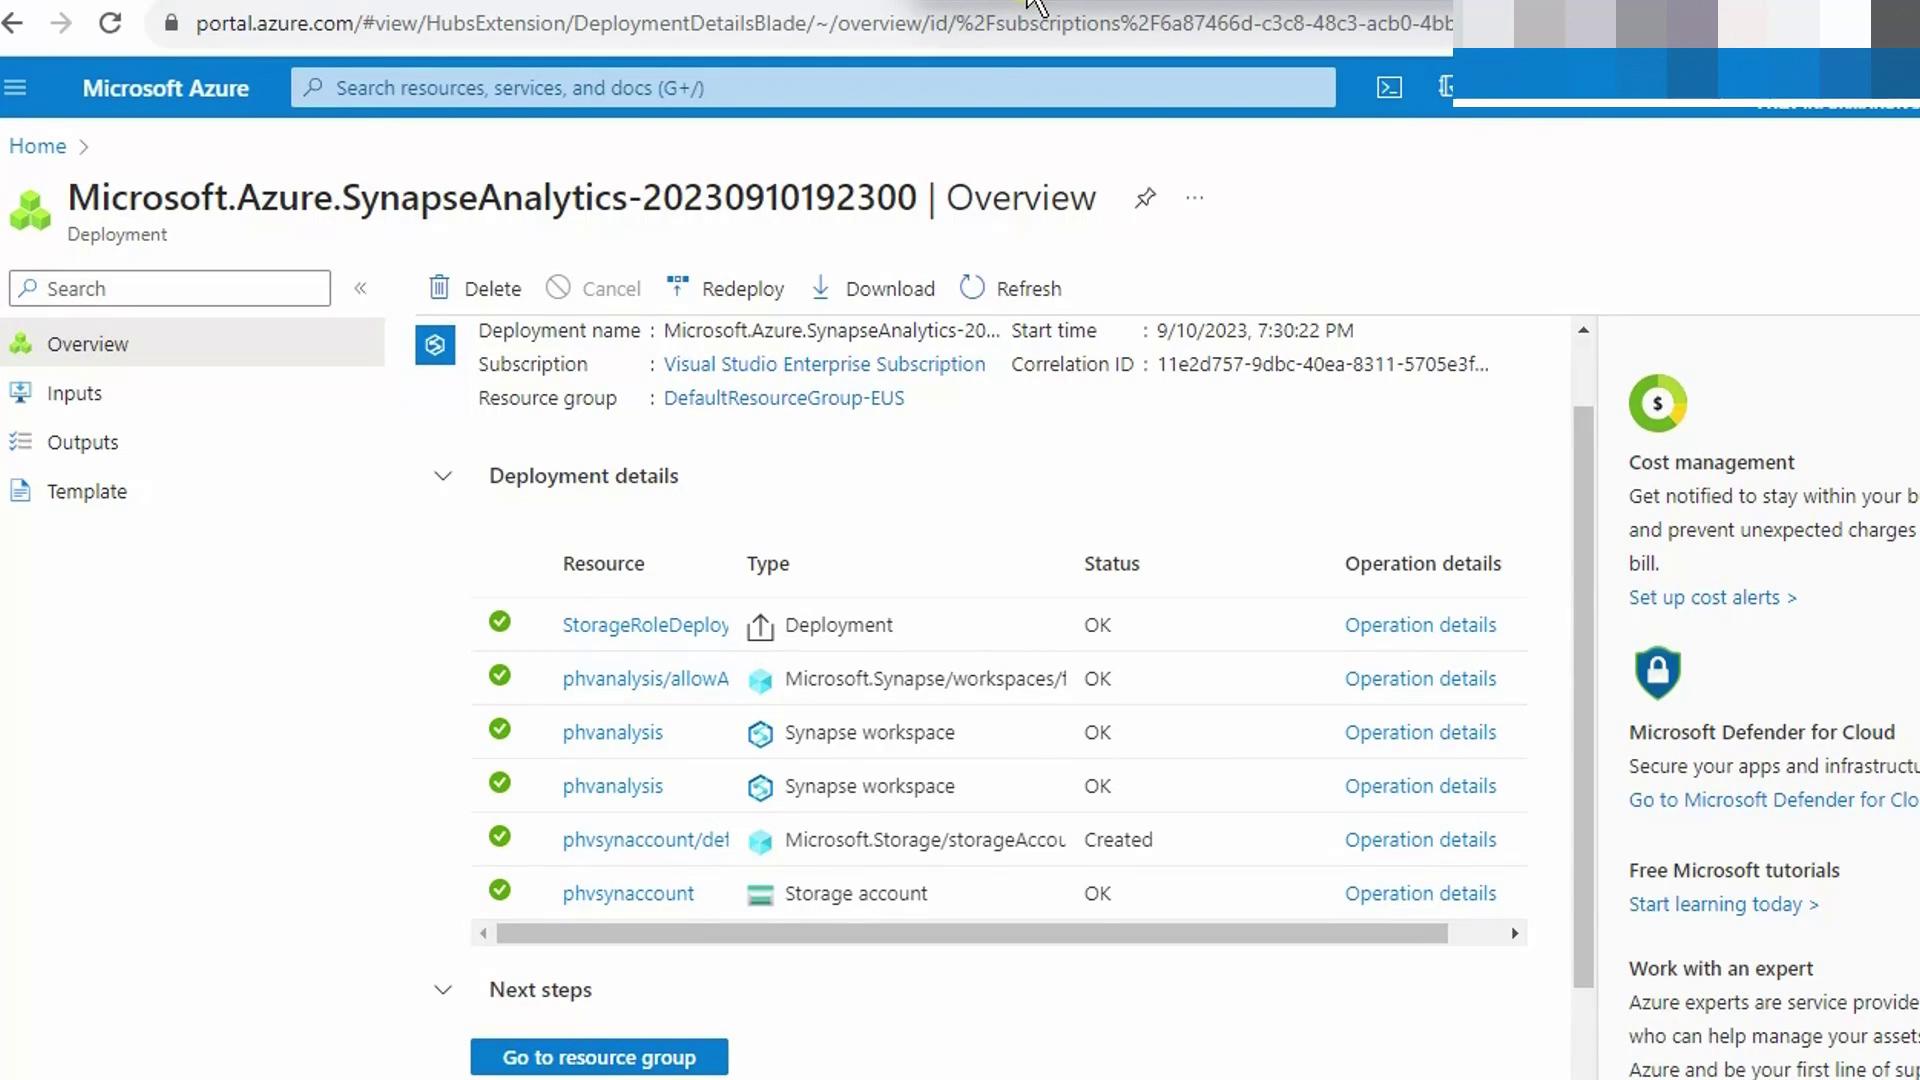
Task: Click the Delete trash can icon
Action: 439,288
